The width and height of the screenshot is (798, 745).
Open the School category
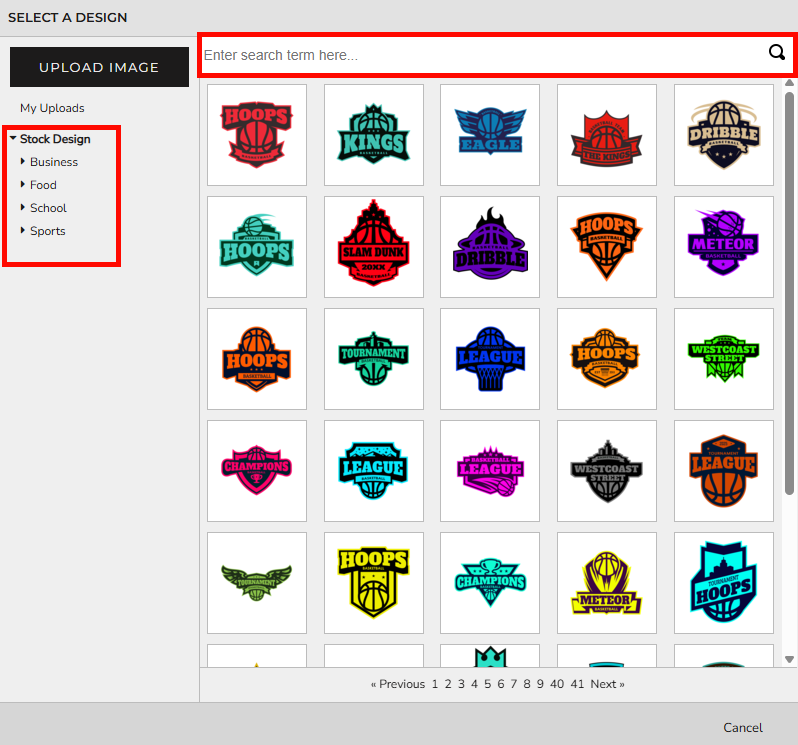tap(48, 208)
